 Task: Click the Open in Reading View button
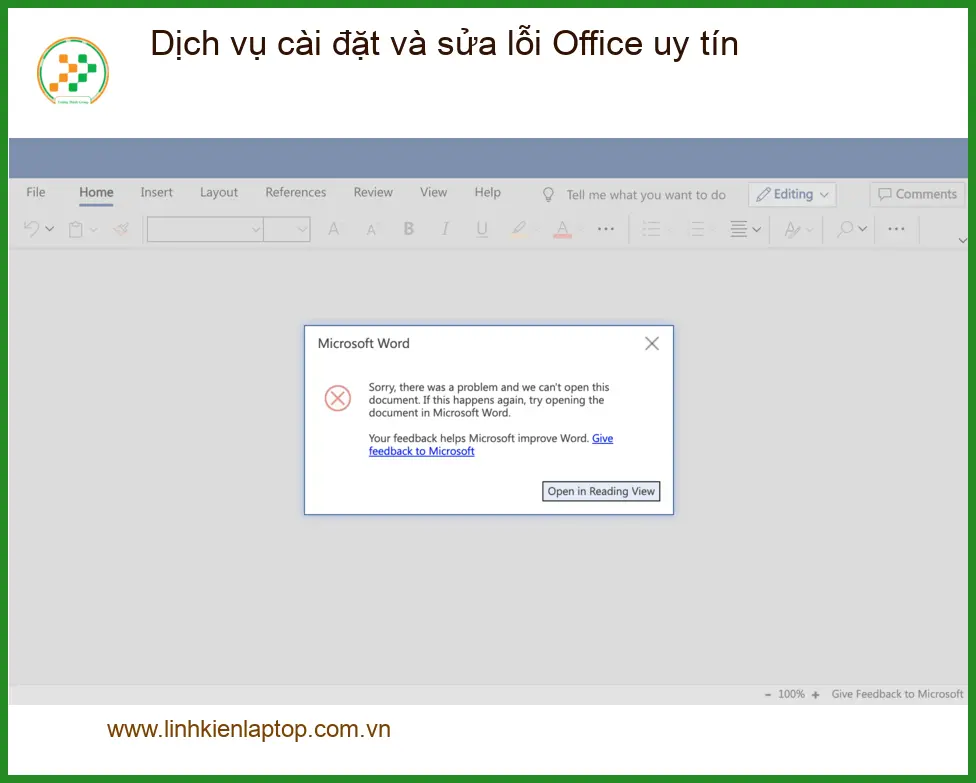601,491
